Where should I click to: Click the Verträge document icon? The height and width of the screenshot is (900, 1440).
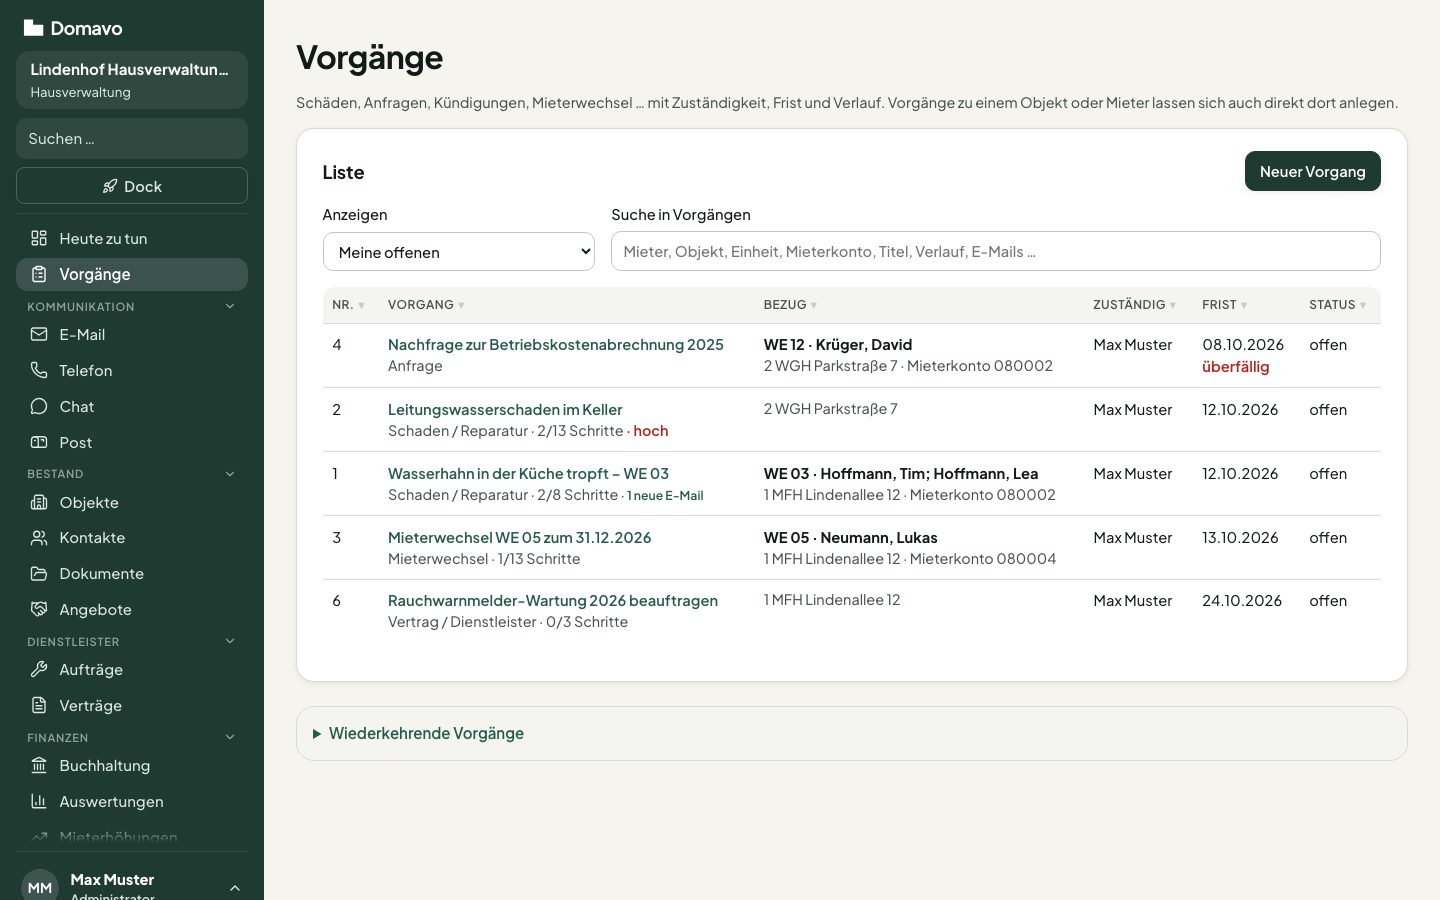click(x=39, y=705)
